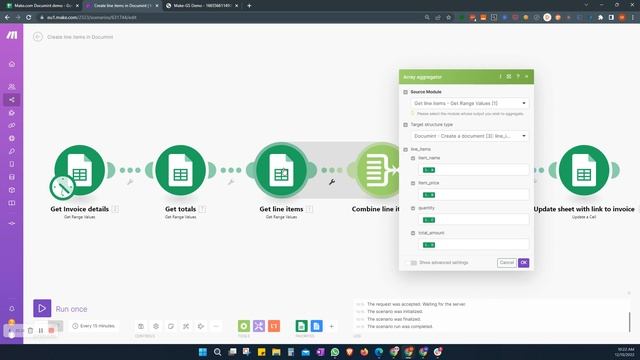Open the Team sidebar icon
This screenshot has height=360, width=640.
pos(12,87)
